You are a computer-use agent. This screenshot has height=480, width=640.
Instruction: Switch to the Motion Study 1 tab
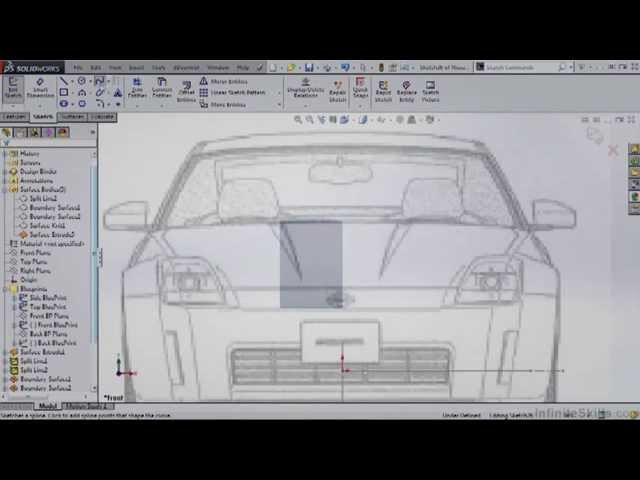[87, 406]
